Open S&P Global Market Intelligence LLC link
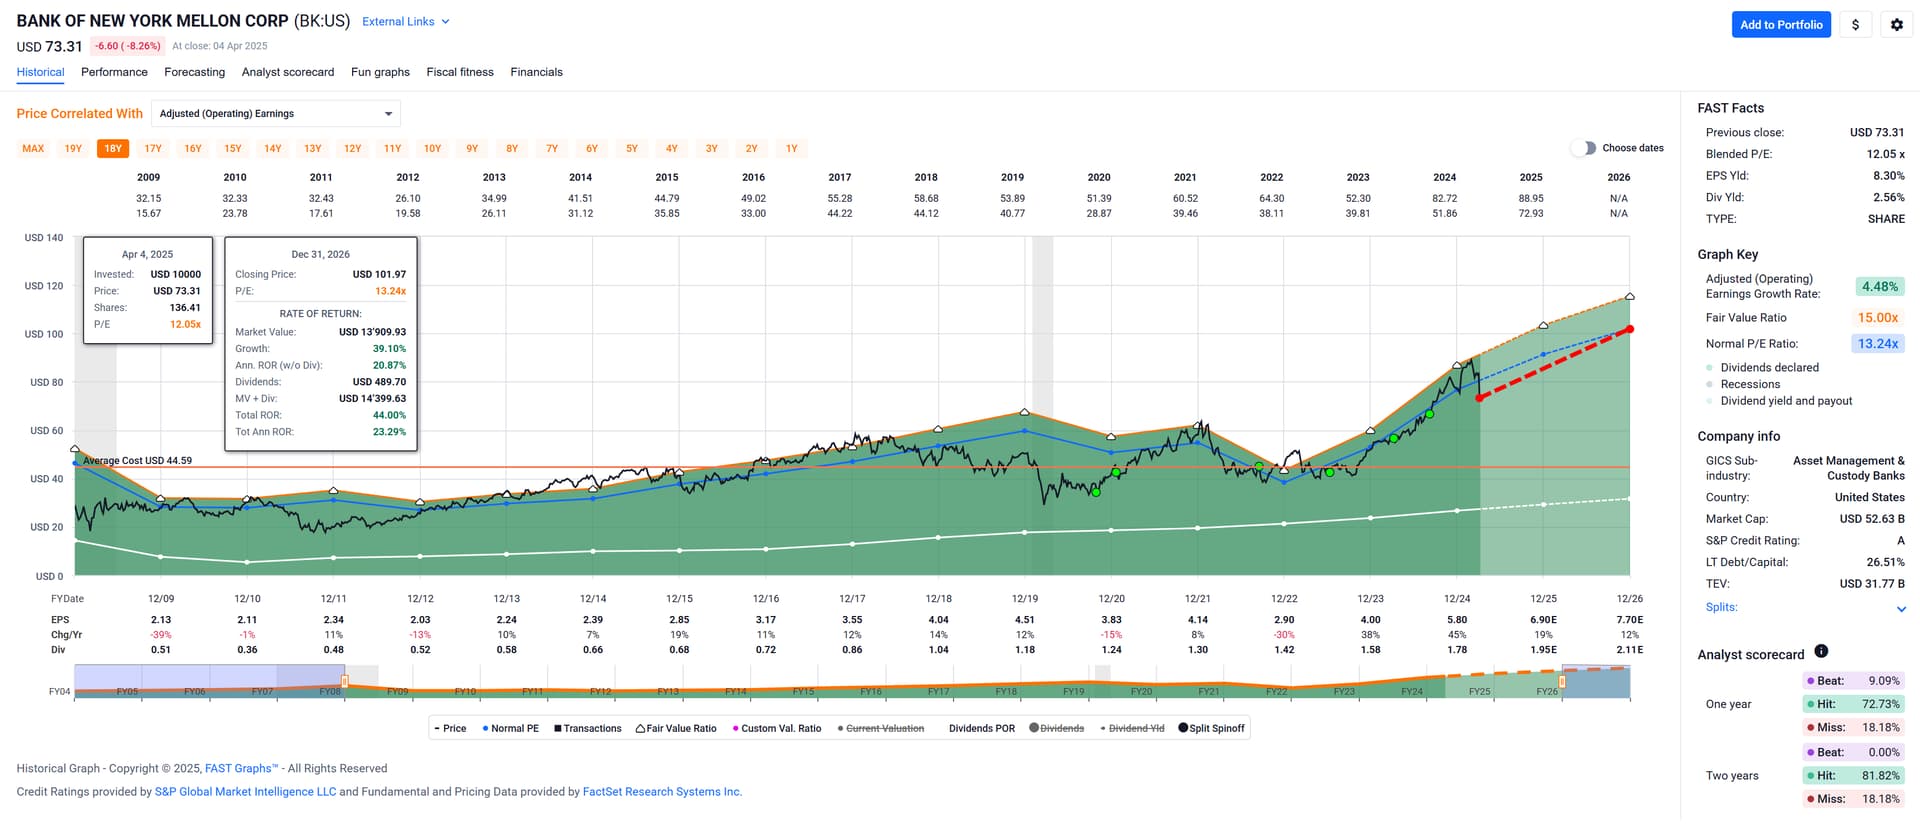Viewport: 1920px width, 825px height. 245,791
